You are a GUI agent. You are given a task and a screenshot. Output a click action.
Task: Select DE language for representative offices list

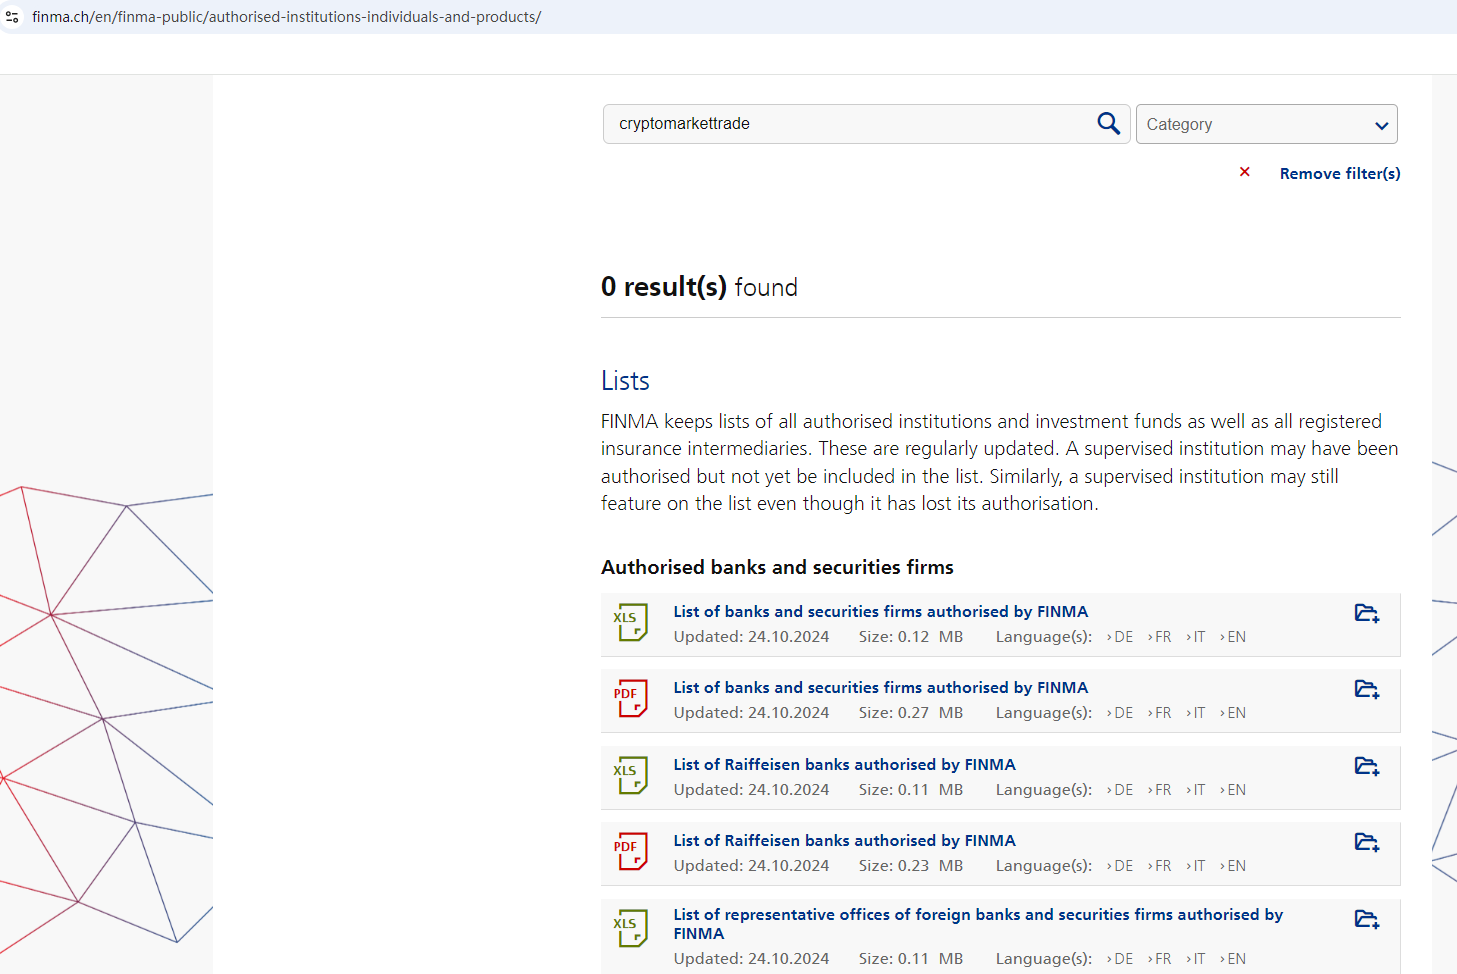coord(1120,959)
